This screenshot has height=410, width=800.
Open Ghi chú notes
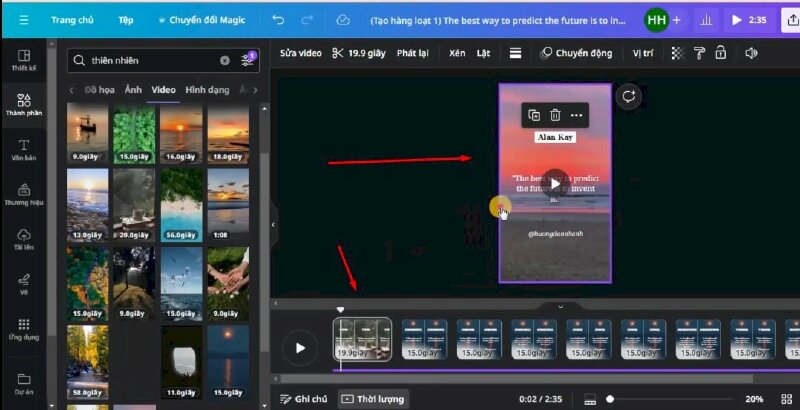[x=304, y=399]
